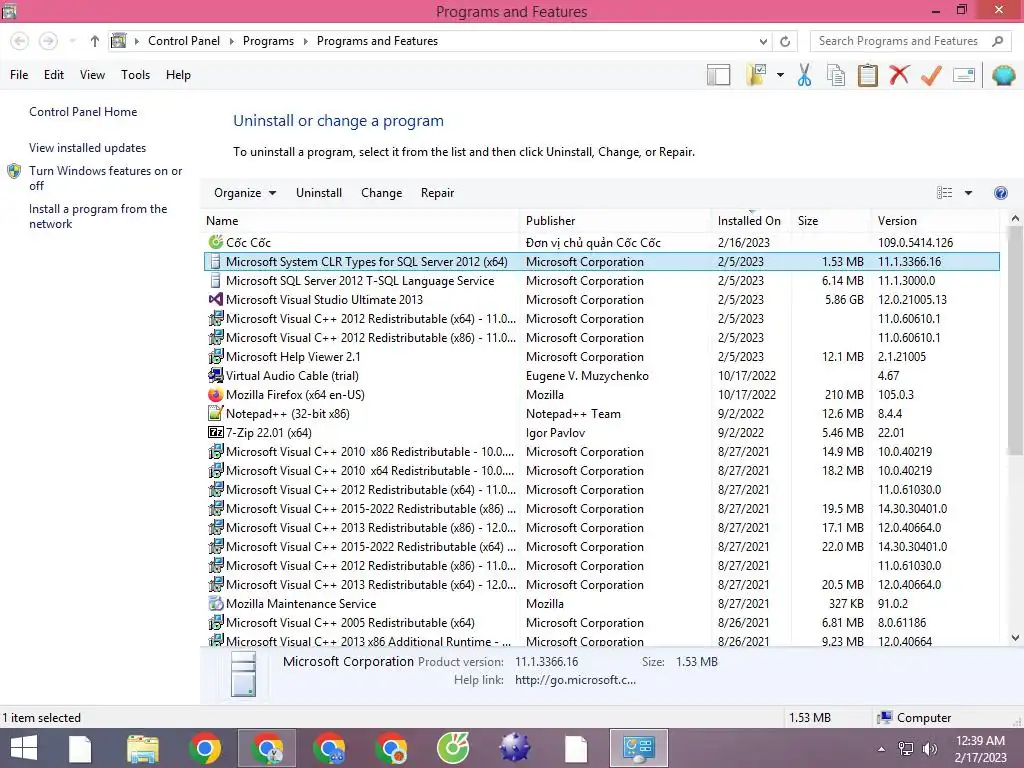Click the Paste clipboard toolbar icon
1024x768 pixels.
[867, 75]
